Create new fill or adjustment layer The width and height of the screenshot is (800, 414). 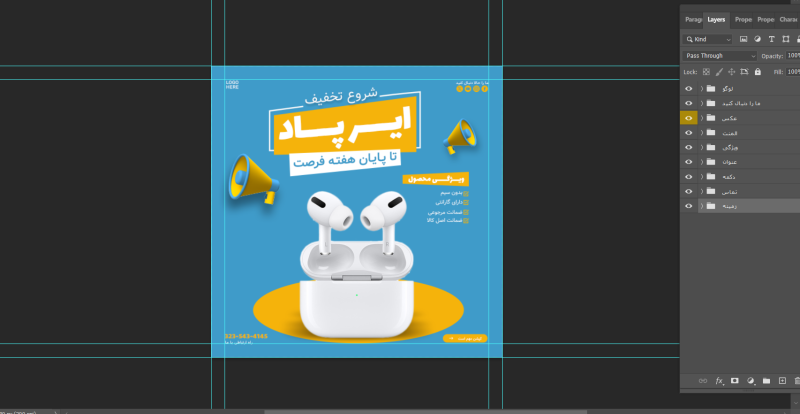pyautogui.click(x=751, y=381)
